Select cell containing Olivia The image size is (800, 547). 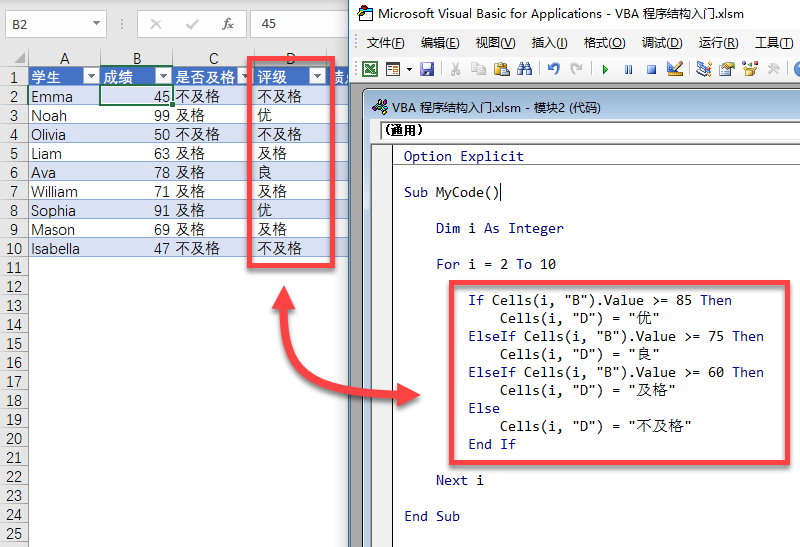(x=64, y=135)
